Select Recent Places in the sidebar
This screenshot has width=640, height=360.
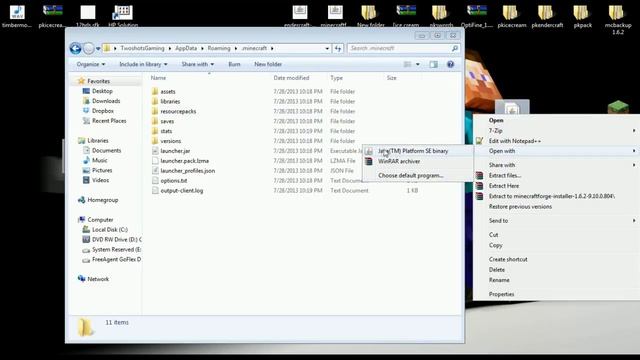coord(109,121)
